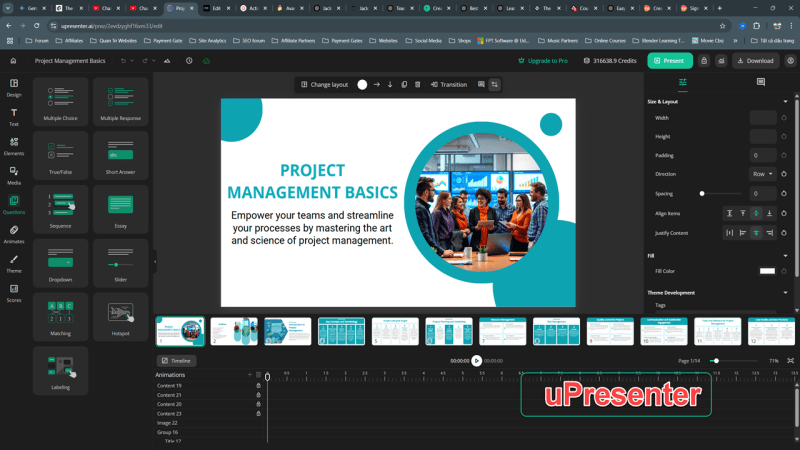Screen dimensions: 800x450
Task: Toggle lock on Content 19 layer
Action: pyautogui.click(x=258, y=385)
